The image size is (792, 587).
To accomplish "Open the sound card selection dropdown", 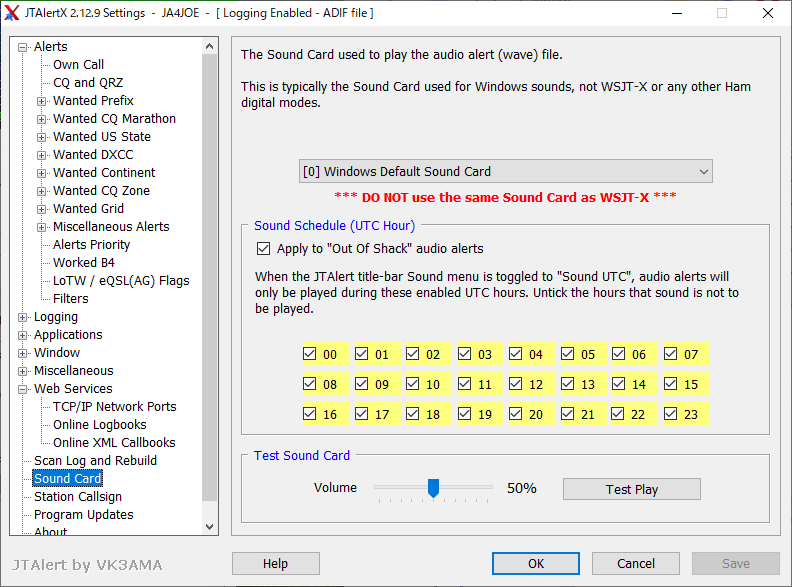I will point(506,172).
